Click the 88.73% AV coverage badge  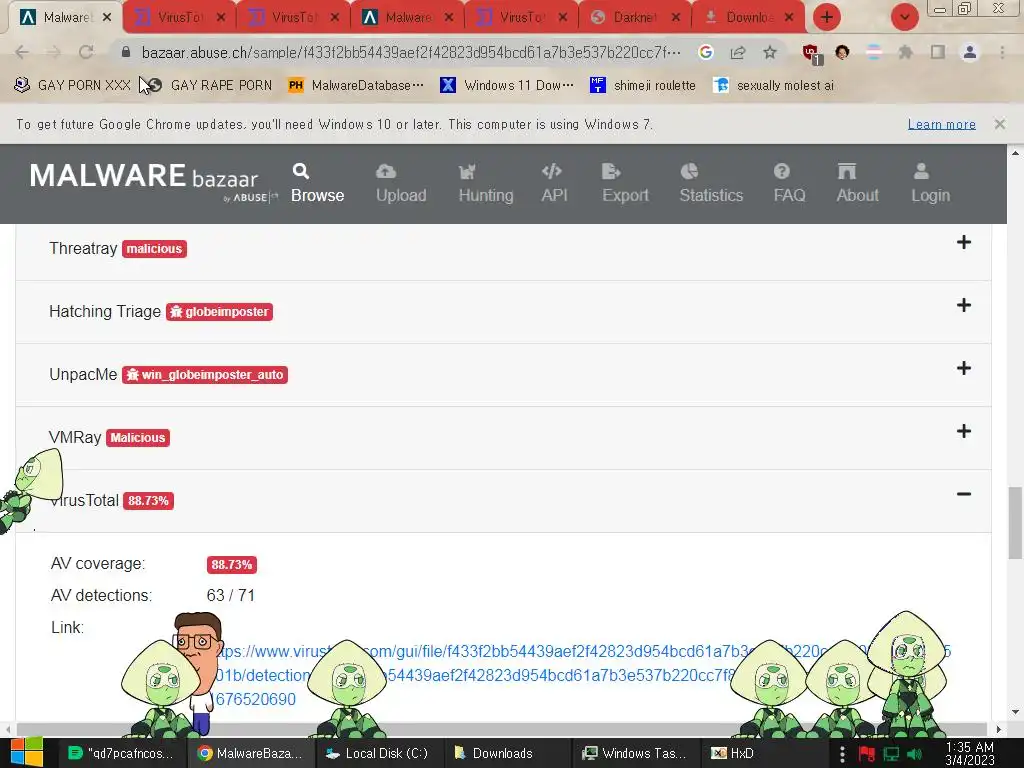[232, 565]
